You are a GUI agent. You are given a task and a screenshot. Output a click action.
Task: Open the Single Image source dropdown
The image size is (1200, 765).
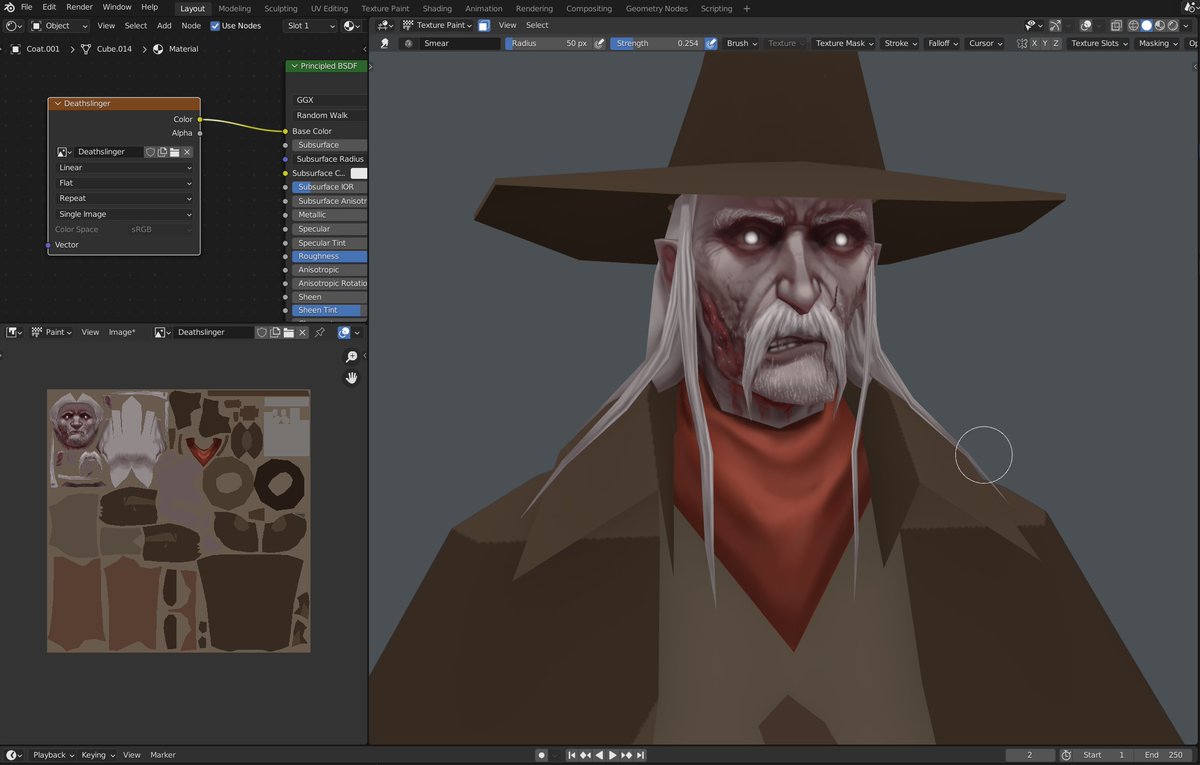click(124, 214)
